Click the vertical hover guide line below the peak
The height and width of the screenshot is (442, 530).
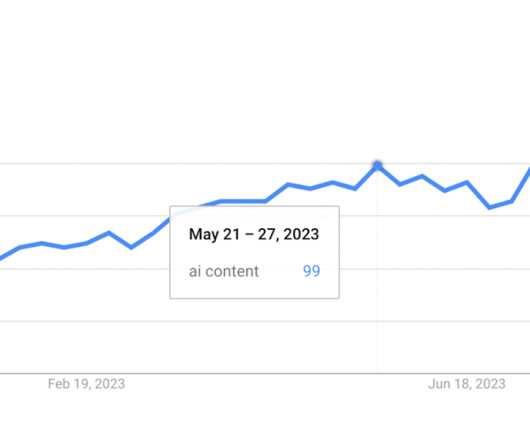click(x=377, y=270)
